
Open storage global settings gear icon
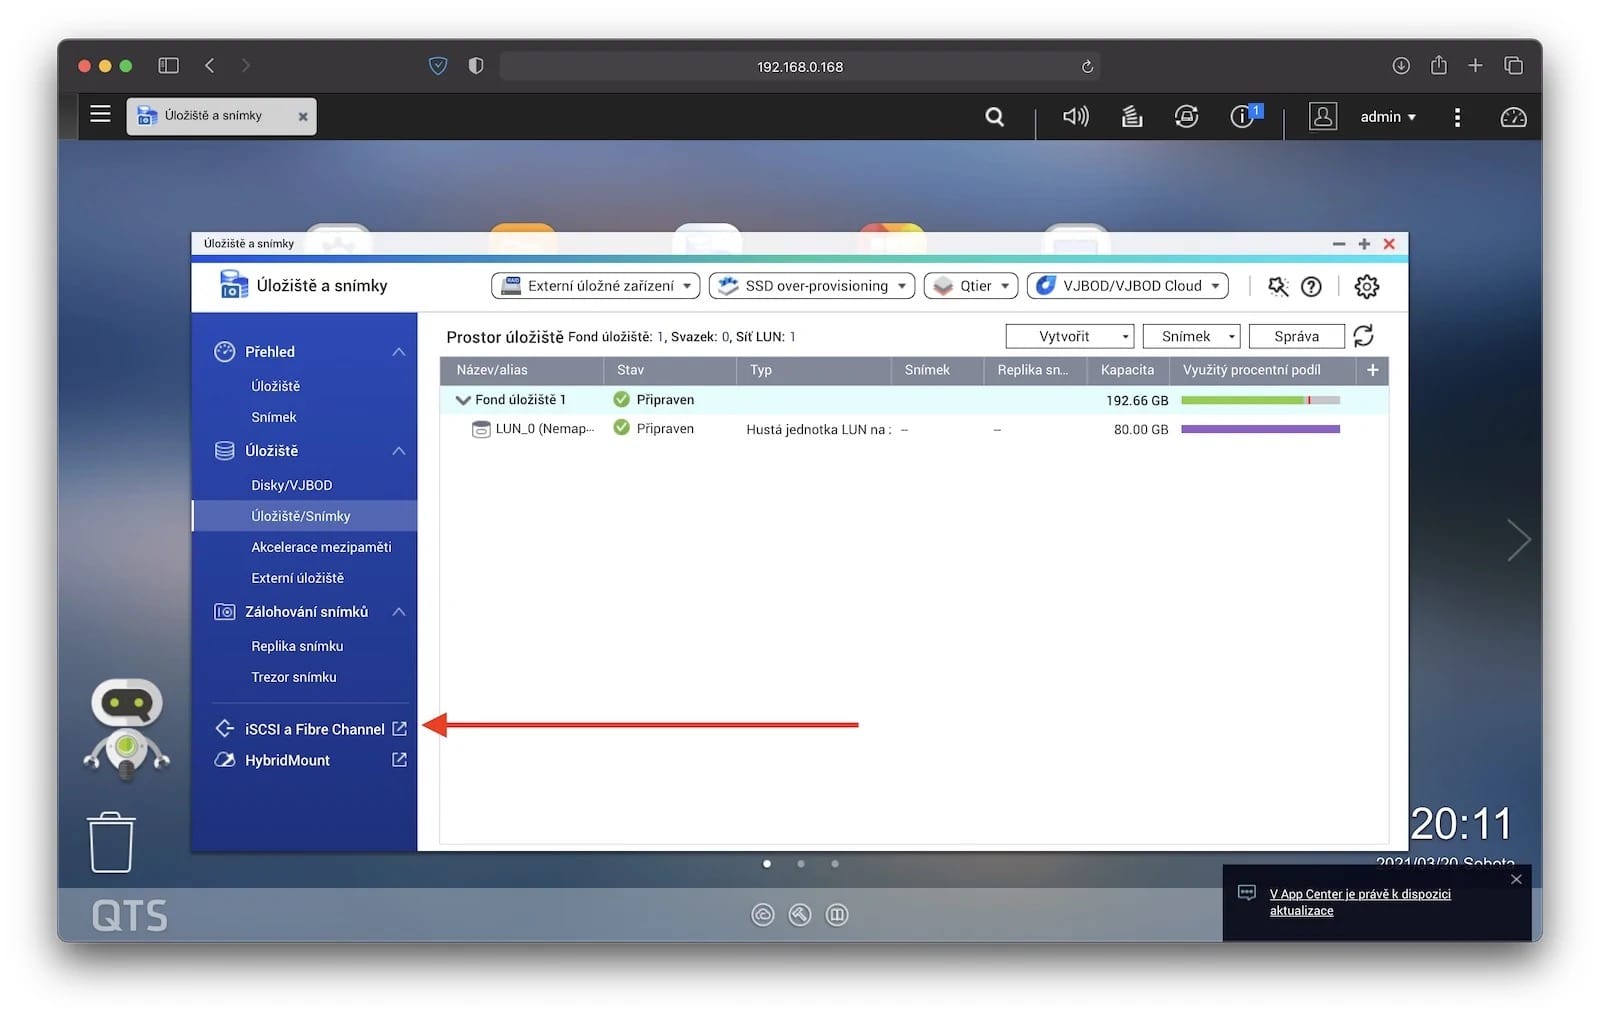point(1366,287)
